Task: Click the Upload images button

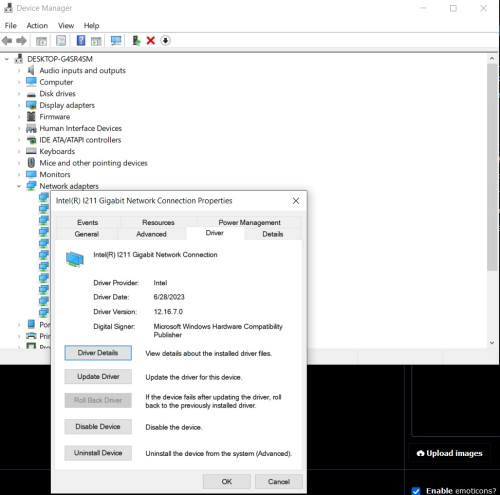Action: [450, 453]
